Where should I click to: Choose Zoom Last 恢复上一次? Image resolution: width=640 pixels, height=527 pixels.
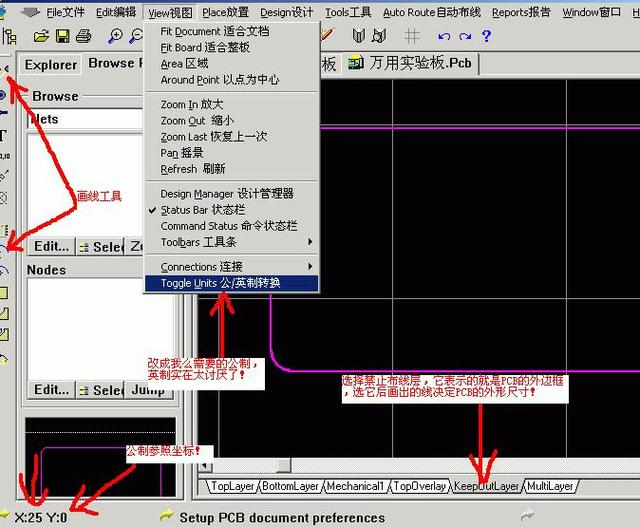(231, 137)
